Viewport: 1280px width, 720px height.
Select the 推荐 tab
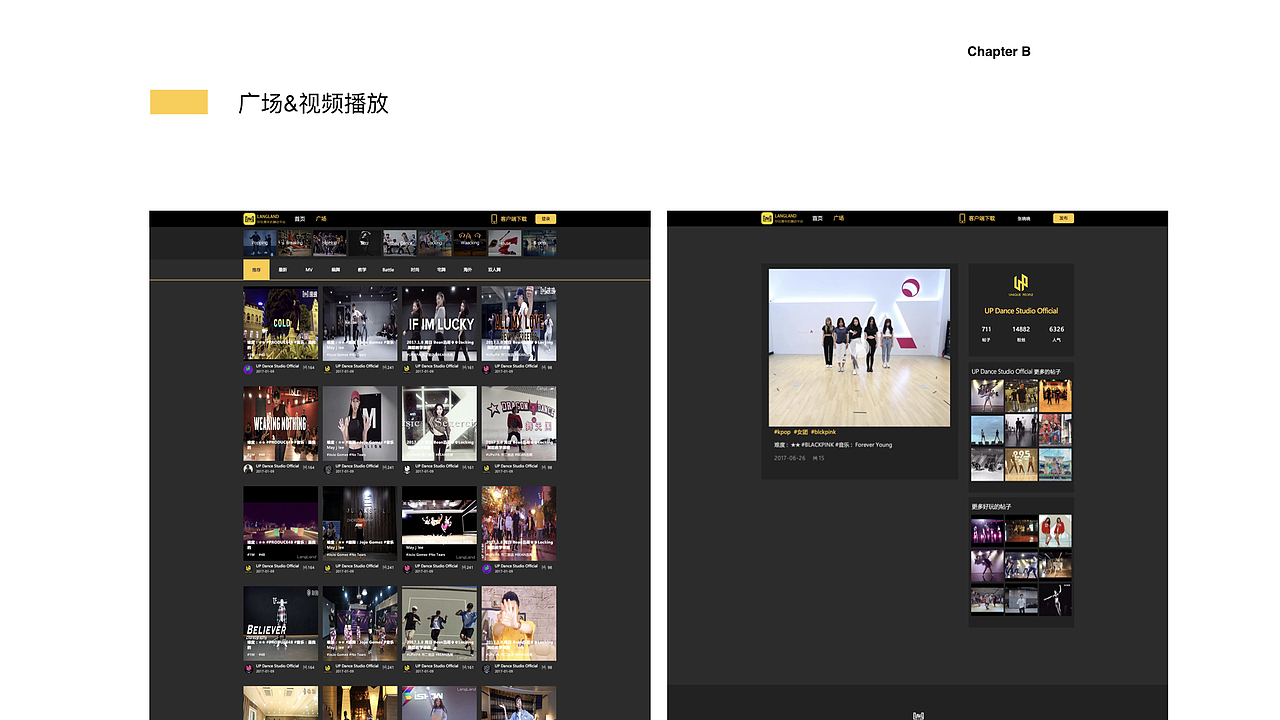(256, 269)
